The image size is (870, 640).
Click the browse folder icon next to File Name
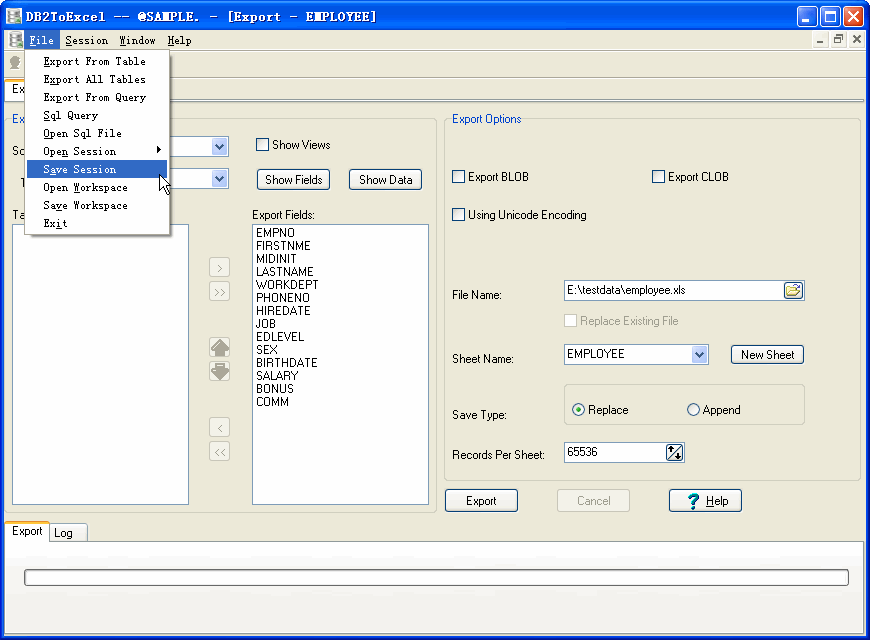point(793,290)
